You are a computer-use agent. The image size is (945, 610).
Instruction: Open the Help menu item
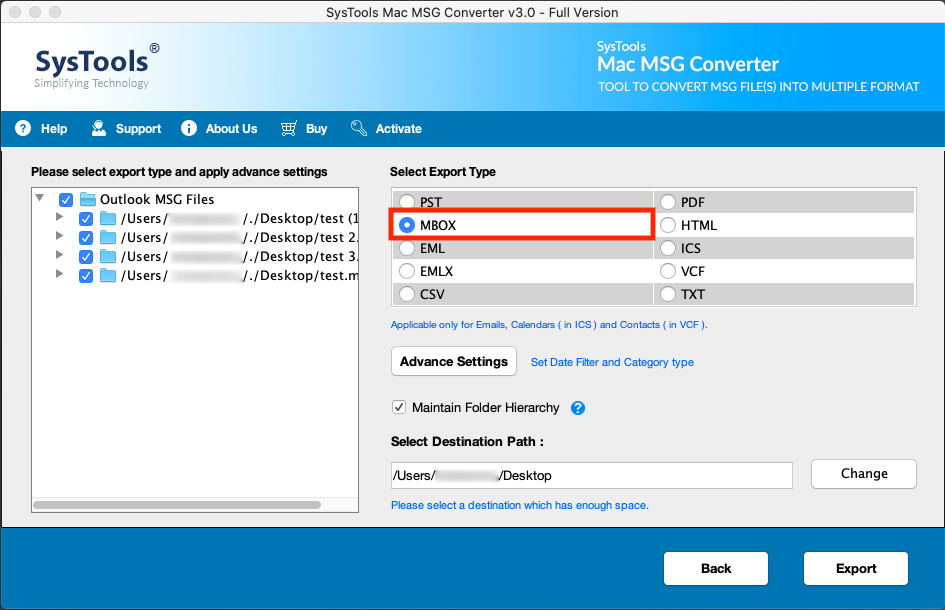pos(54,128)
